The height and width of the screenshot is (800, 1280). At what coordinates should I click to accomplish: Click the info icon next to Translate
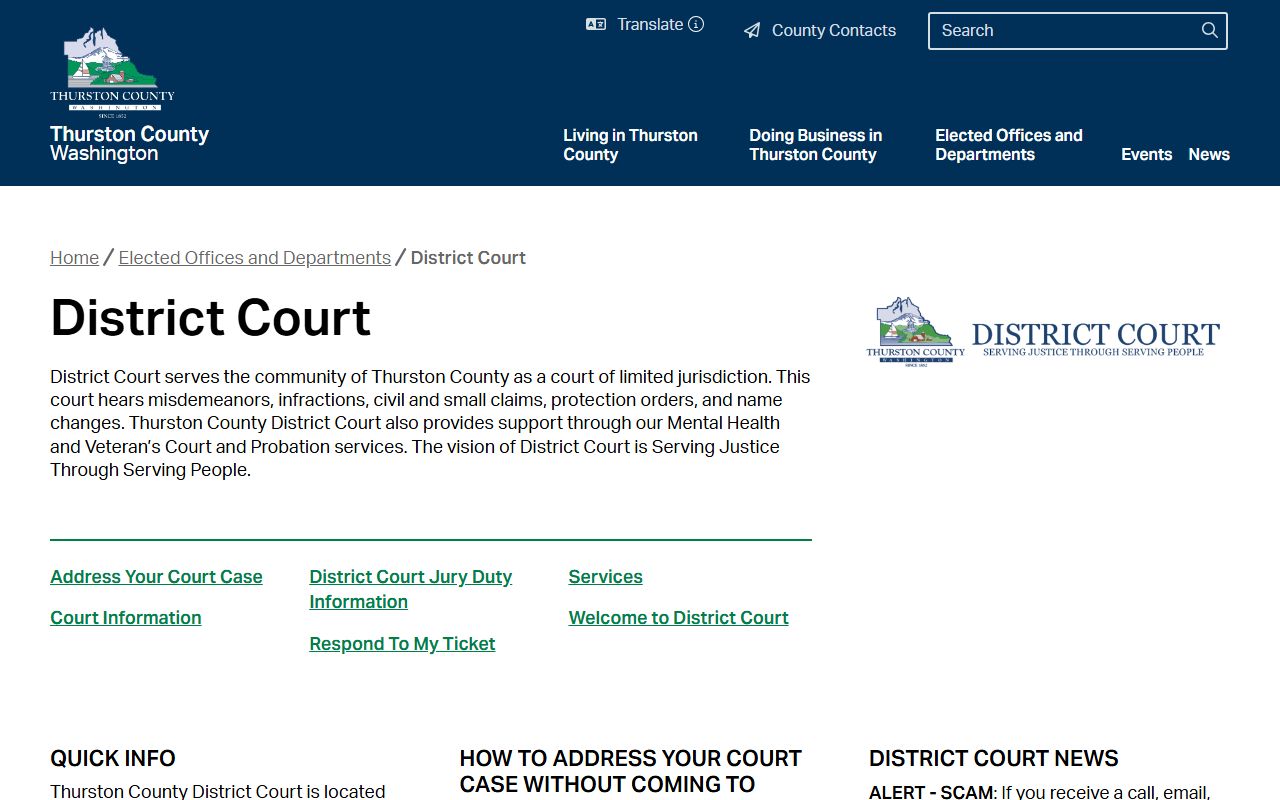[696, 24]
